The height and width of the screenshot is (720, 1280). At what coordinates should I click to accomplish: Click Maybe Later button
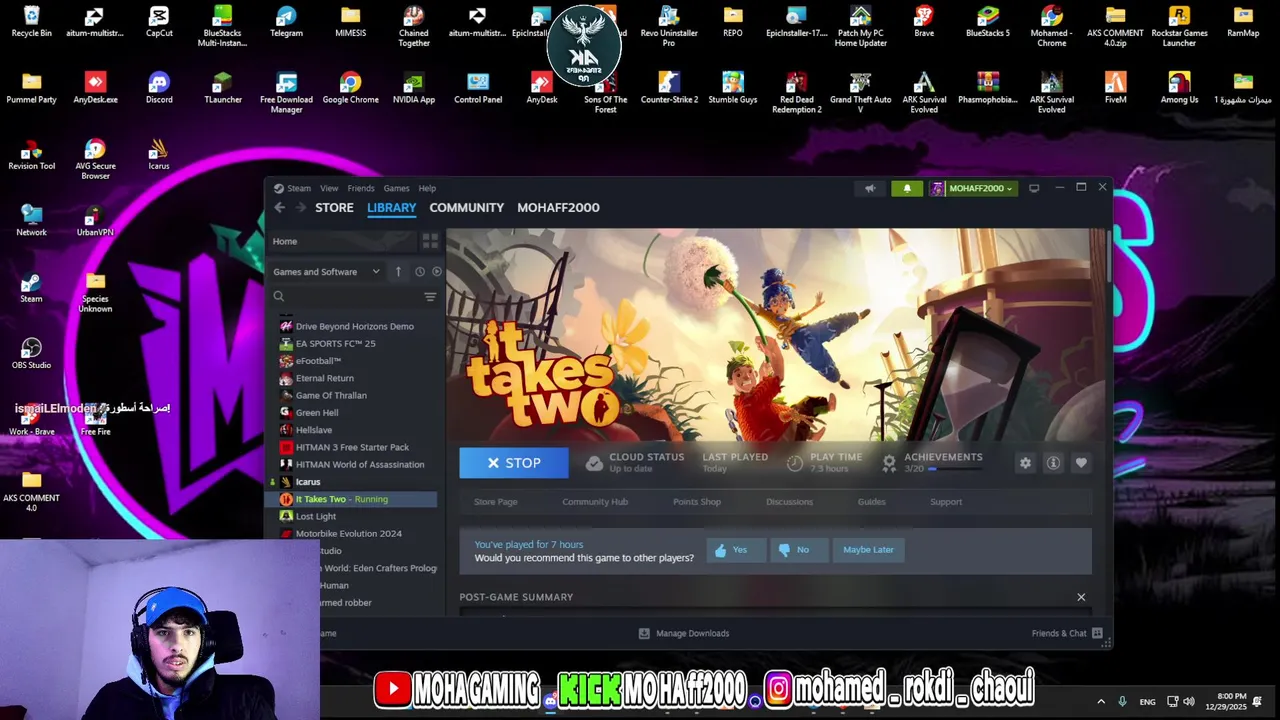pyautogui.click(x=868, y=550)
